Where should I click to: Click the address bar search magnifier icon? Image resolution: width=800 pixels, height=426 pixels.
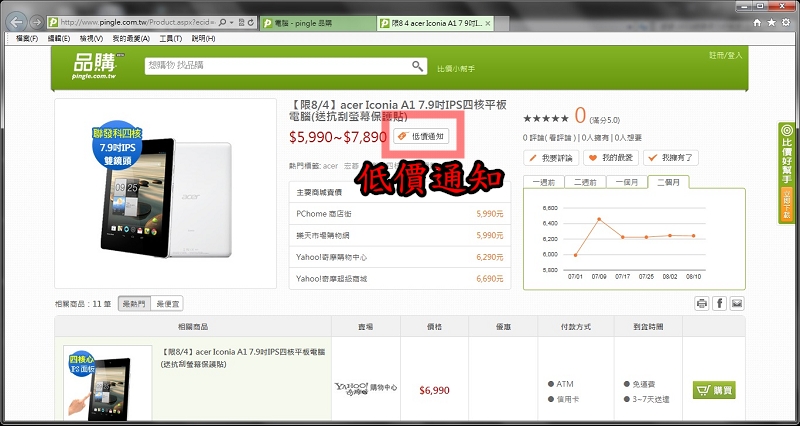coord(223,22)
